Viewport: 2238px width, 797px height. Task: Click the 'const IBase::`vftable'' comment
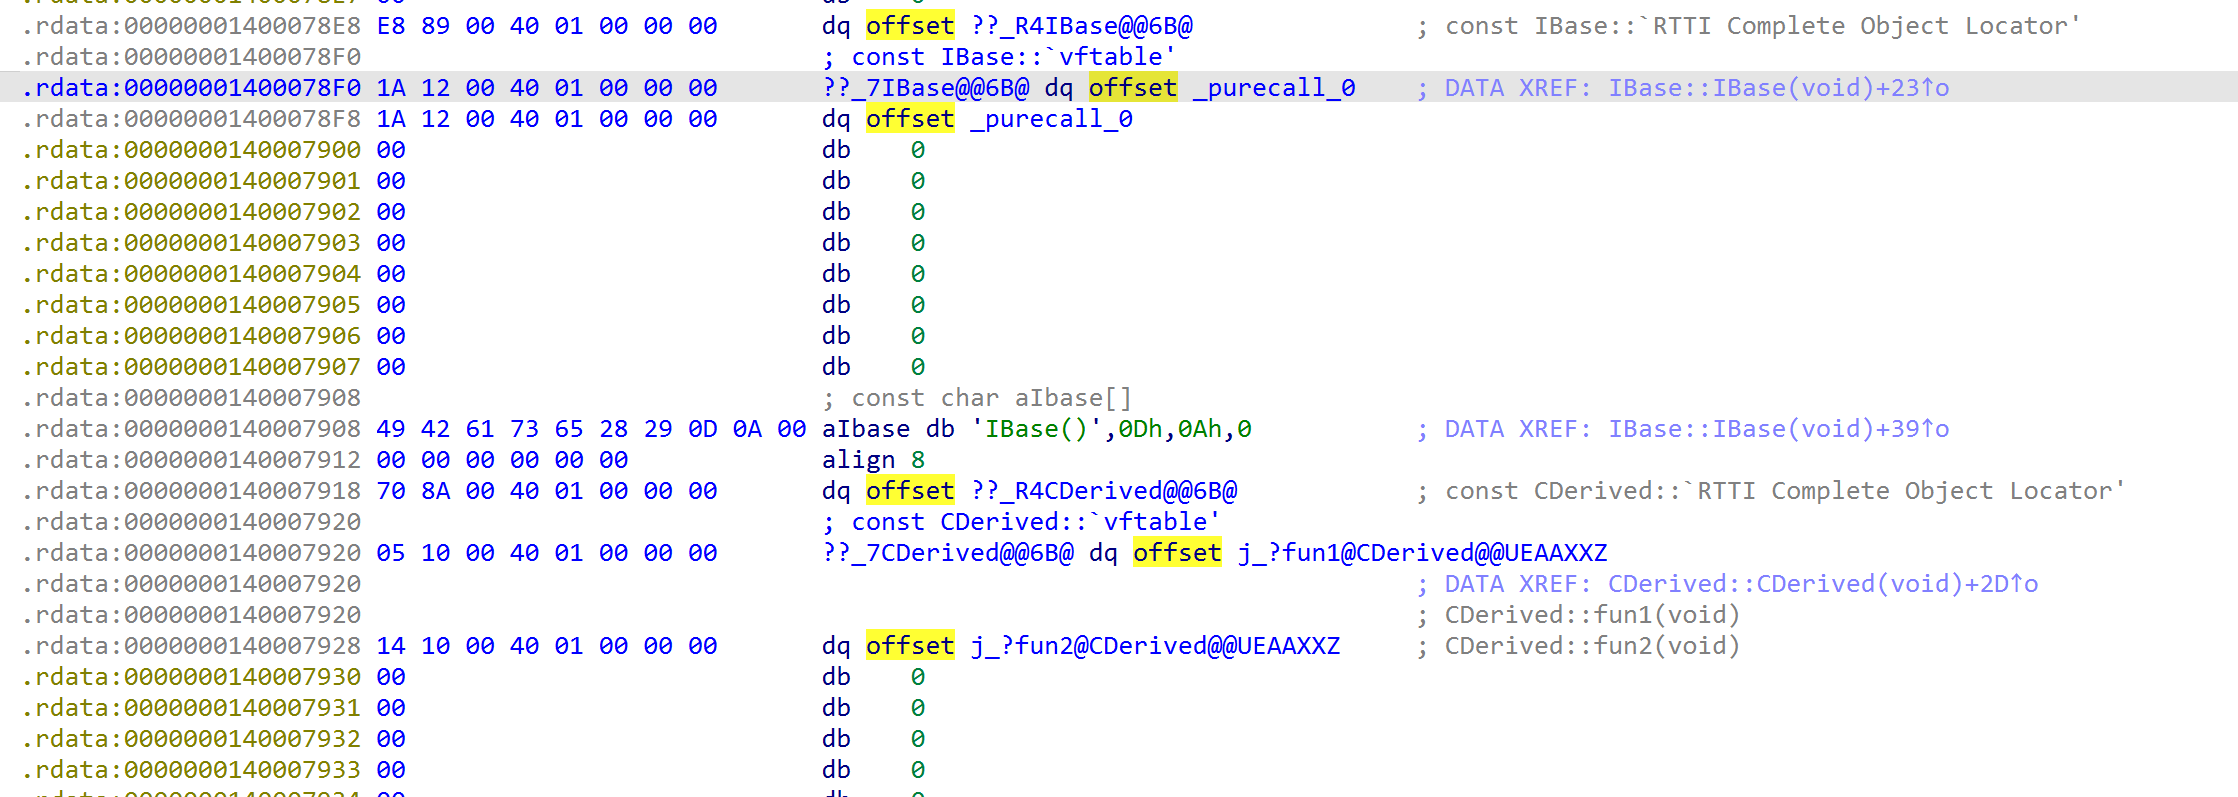click(x=999, y=57)
